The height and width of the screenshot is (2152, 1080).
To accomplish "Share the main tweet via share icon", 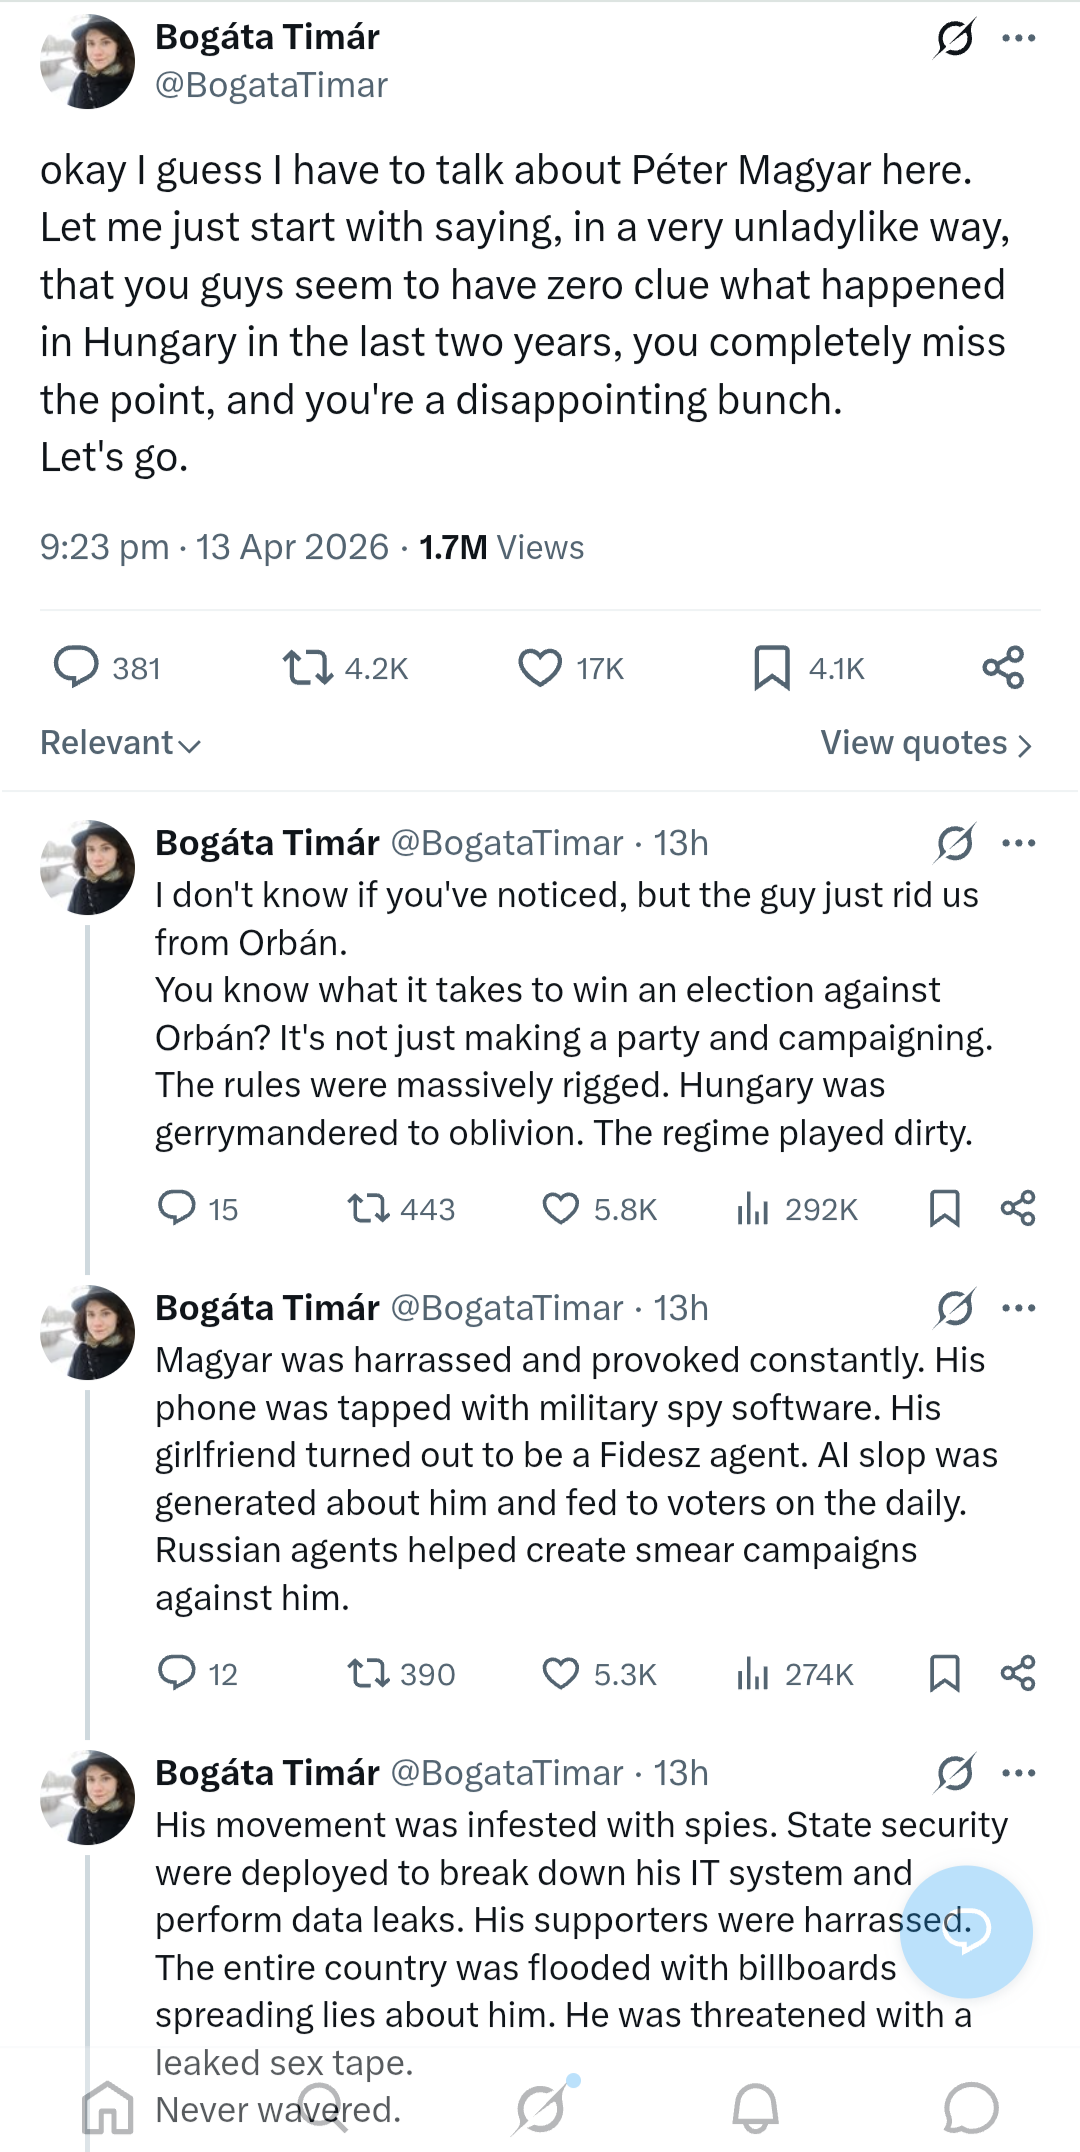I will tap(1003, 668).
